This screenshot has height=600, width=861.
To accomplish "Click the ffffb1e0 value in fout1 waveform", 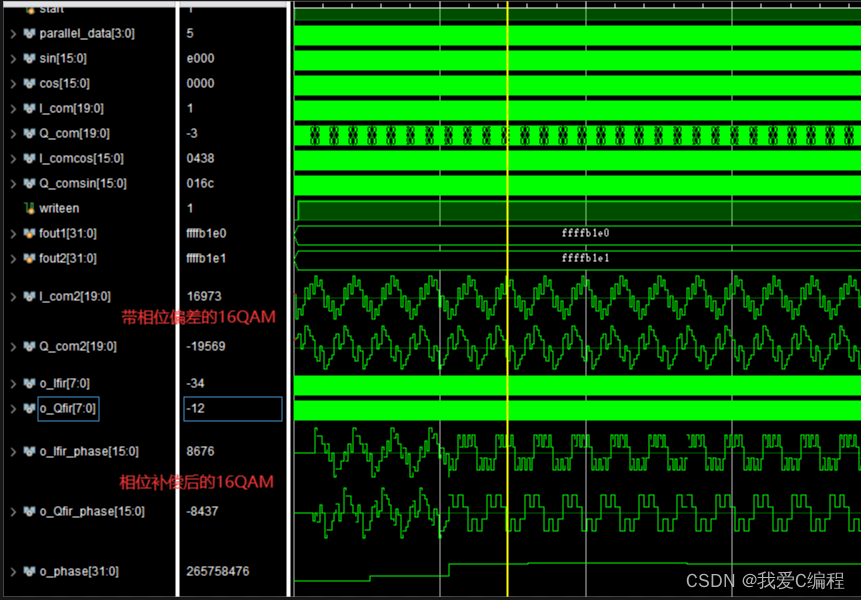I will pos(585,233).
